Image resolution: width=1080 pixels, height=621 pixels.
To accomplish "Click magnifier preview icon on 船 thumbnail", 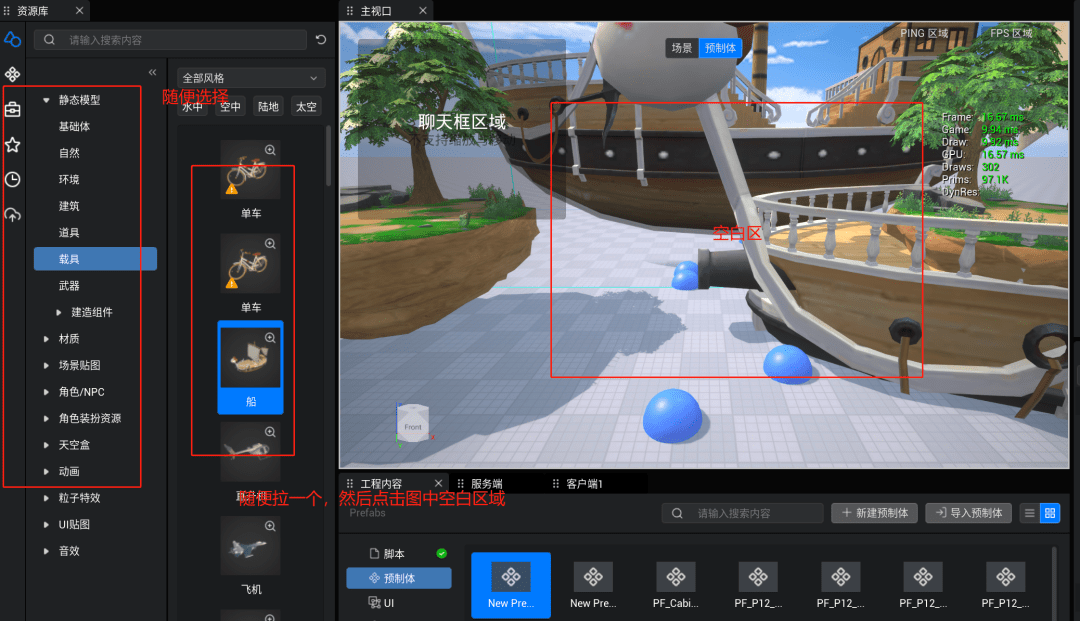I will tap(271, 338).
